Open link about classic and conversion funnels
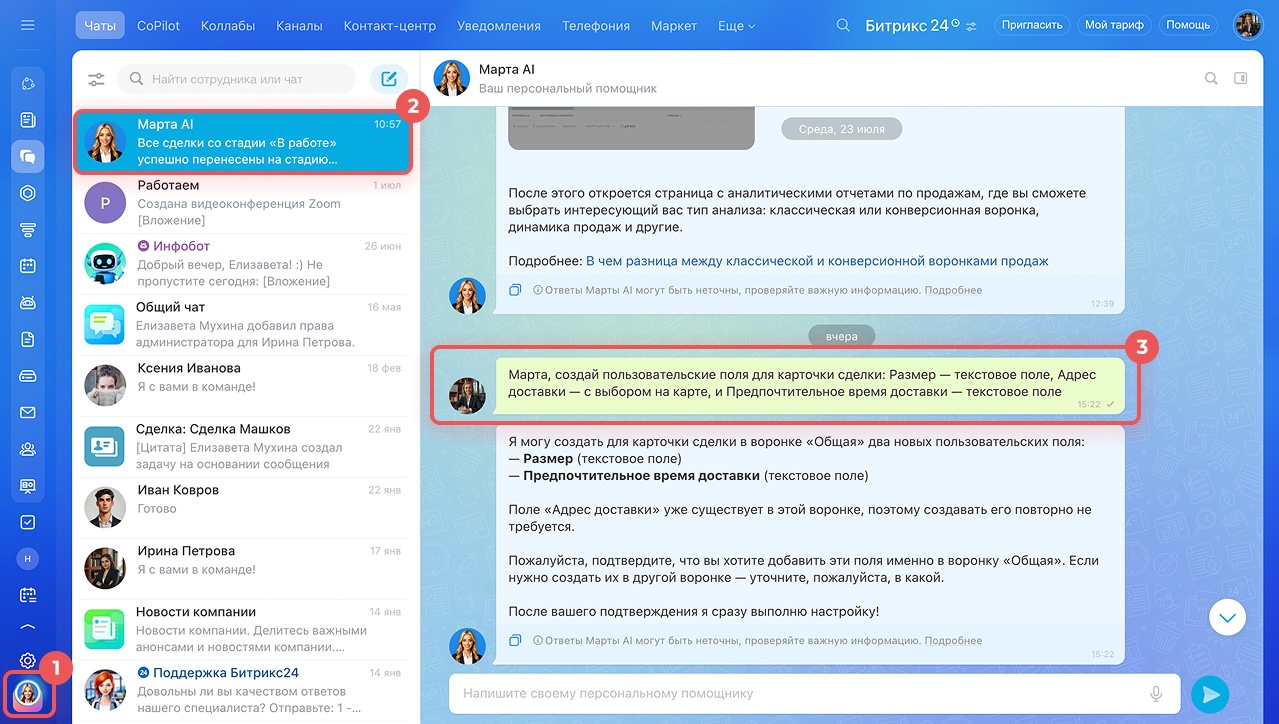 click(817, 261)
